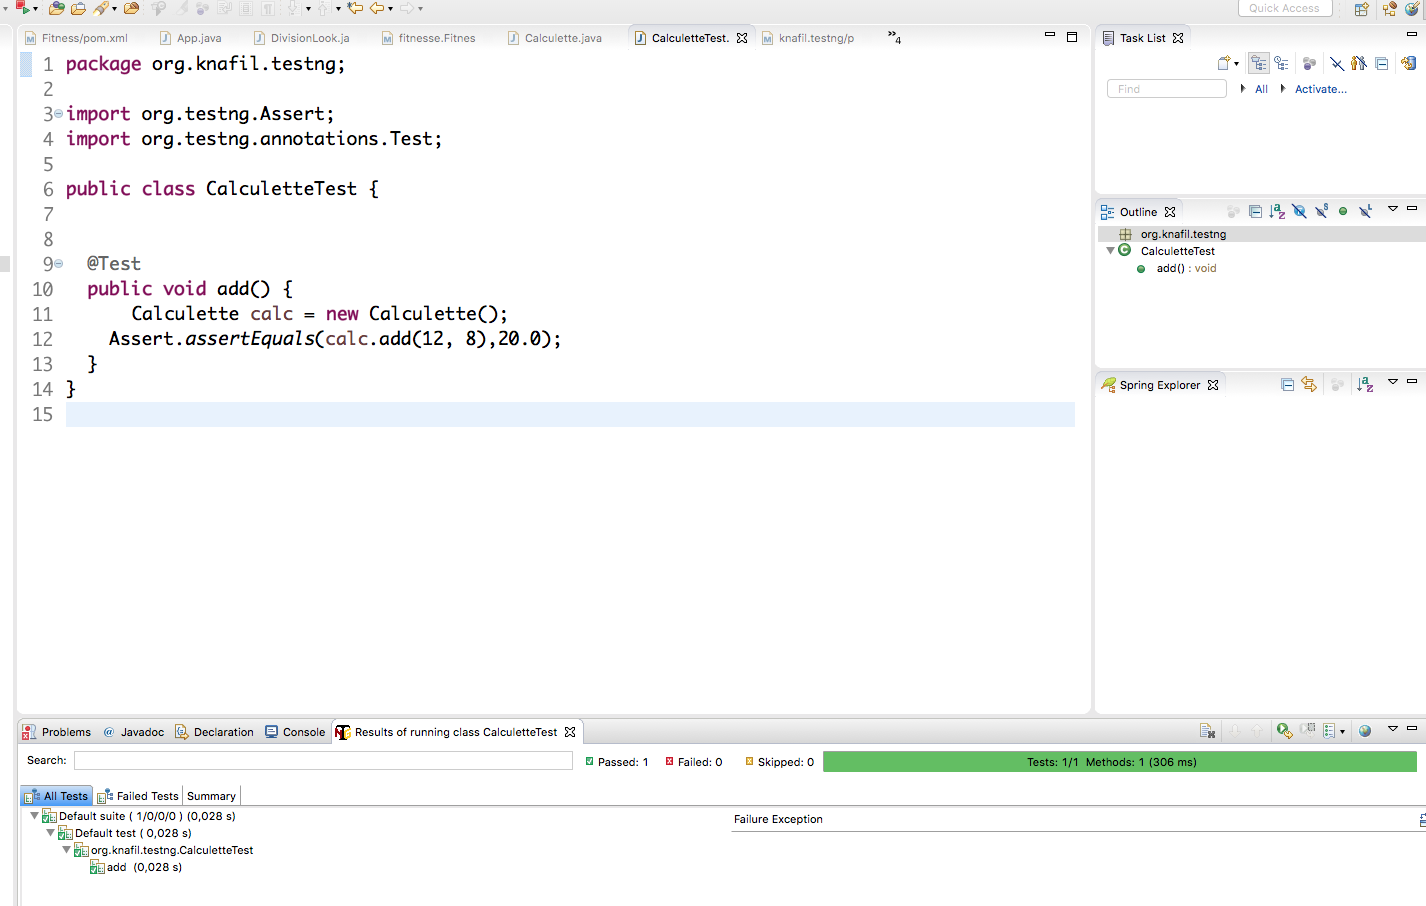This screenshot has height=906, width=1426.
Task: Click the TestNG results Search field
Action: click(323, 761)
